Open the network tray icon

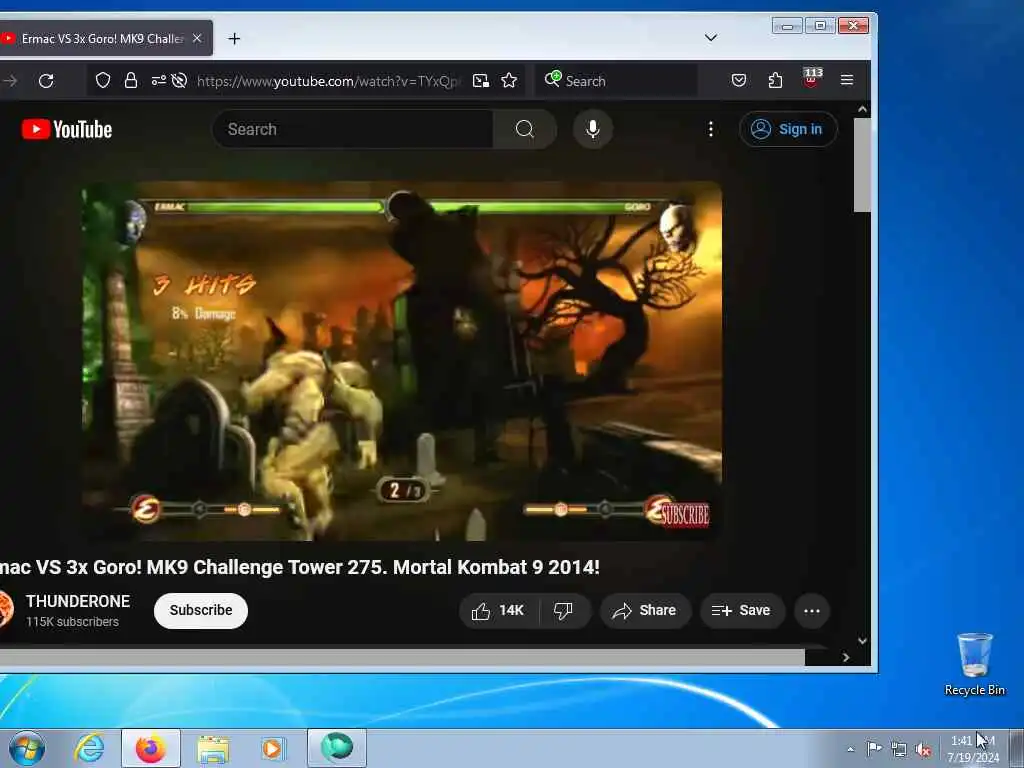(899, 749)
